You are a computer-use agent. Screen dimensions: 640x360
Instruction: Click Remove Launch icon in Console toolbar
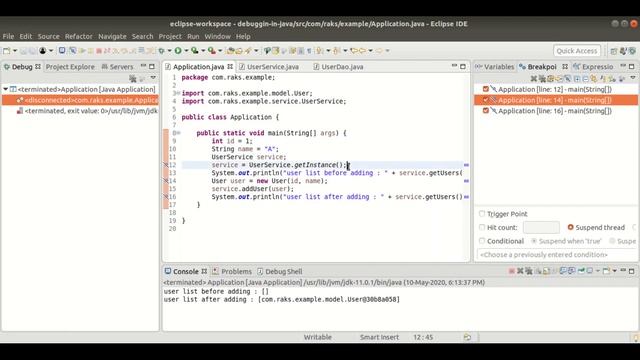520,271
